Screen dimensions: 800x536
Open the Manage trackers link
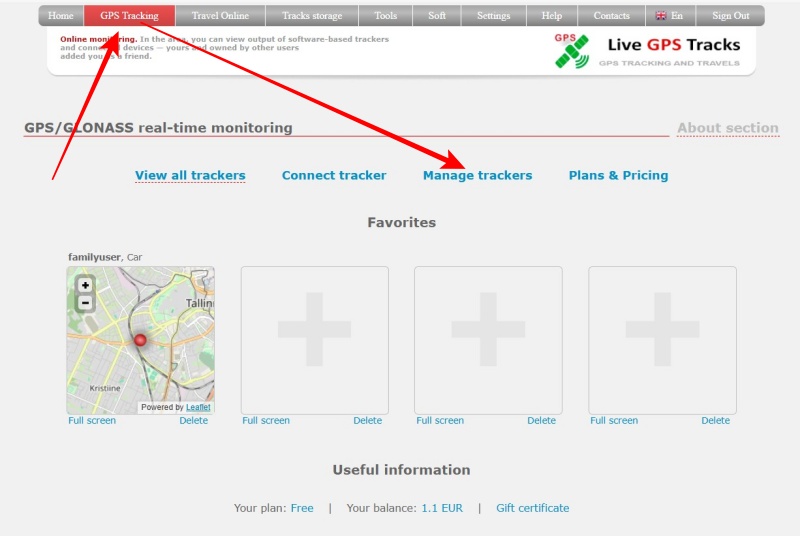(477, 175)
